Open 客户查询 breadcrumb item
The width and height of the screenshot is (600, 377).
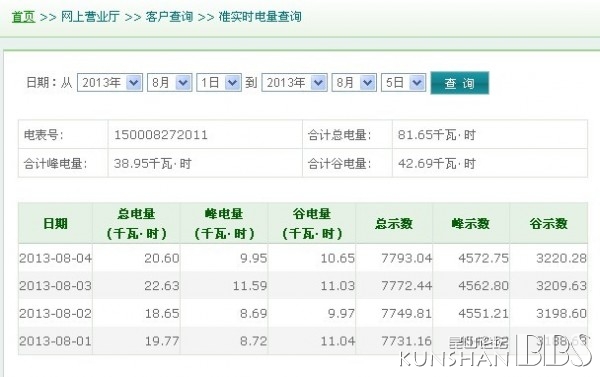[169, 17]
